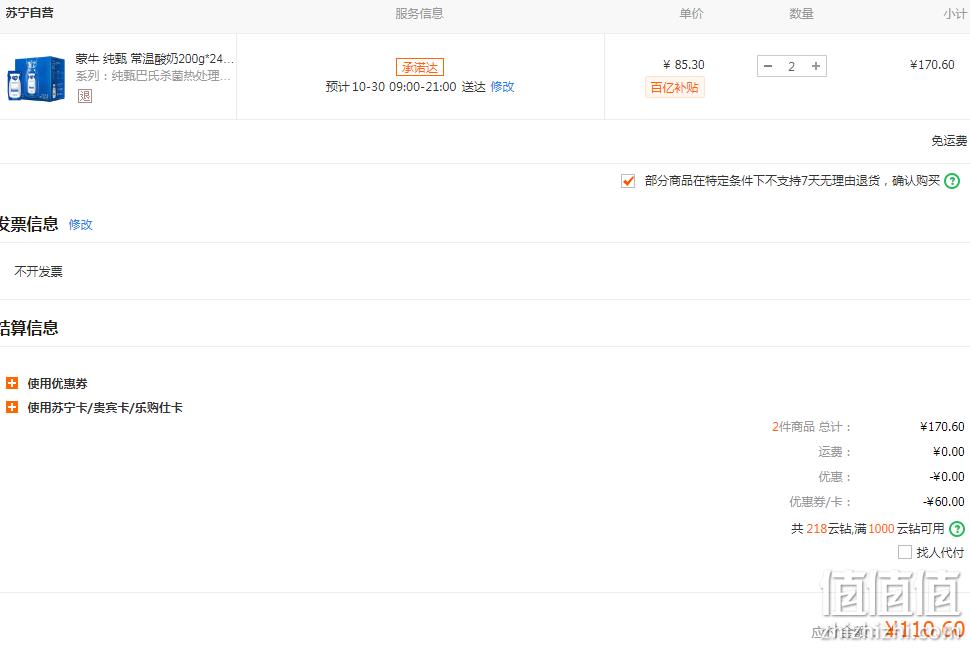Image resolution: width=970 pixels, height=649 pixels.
Task: Increase quantity with the plus button
Action: [x=816, y=66]
